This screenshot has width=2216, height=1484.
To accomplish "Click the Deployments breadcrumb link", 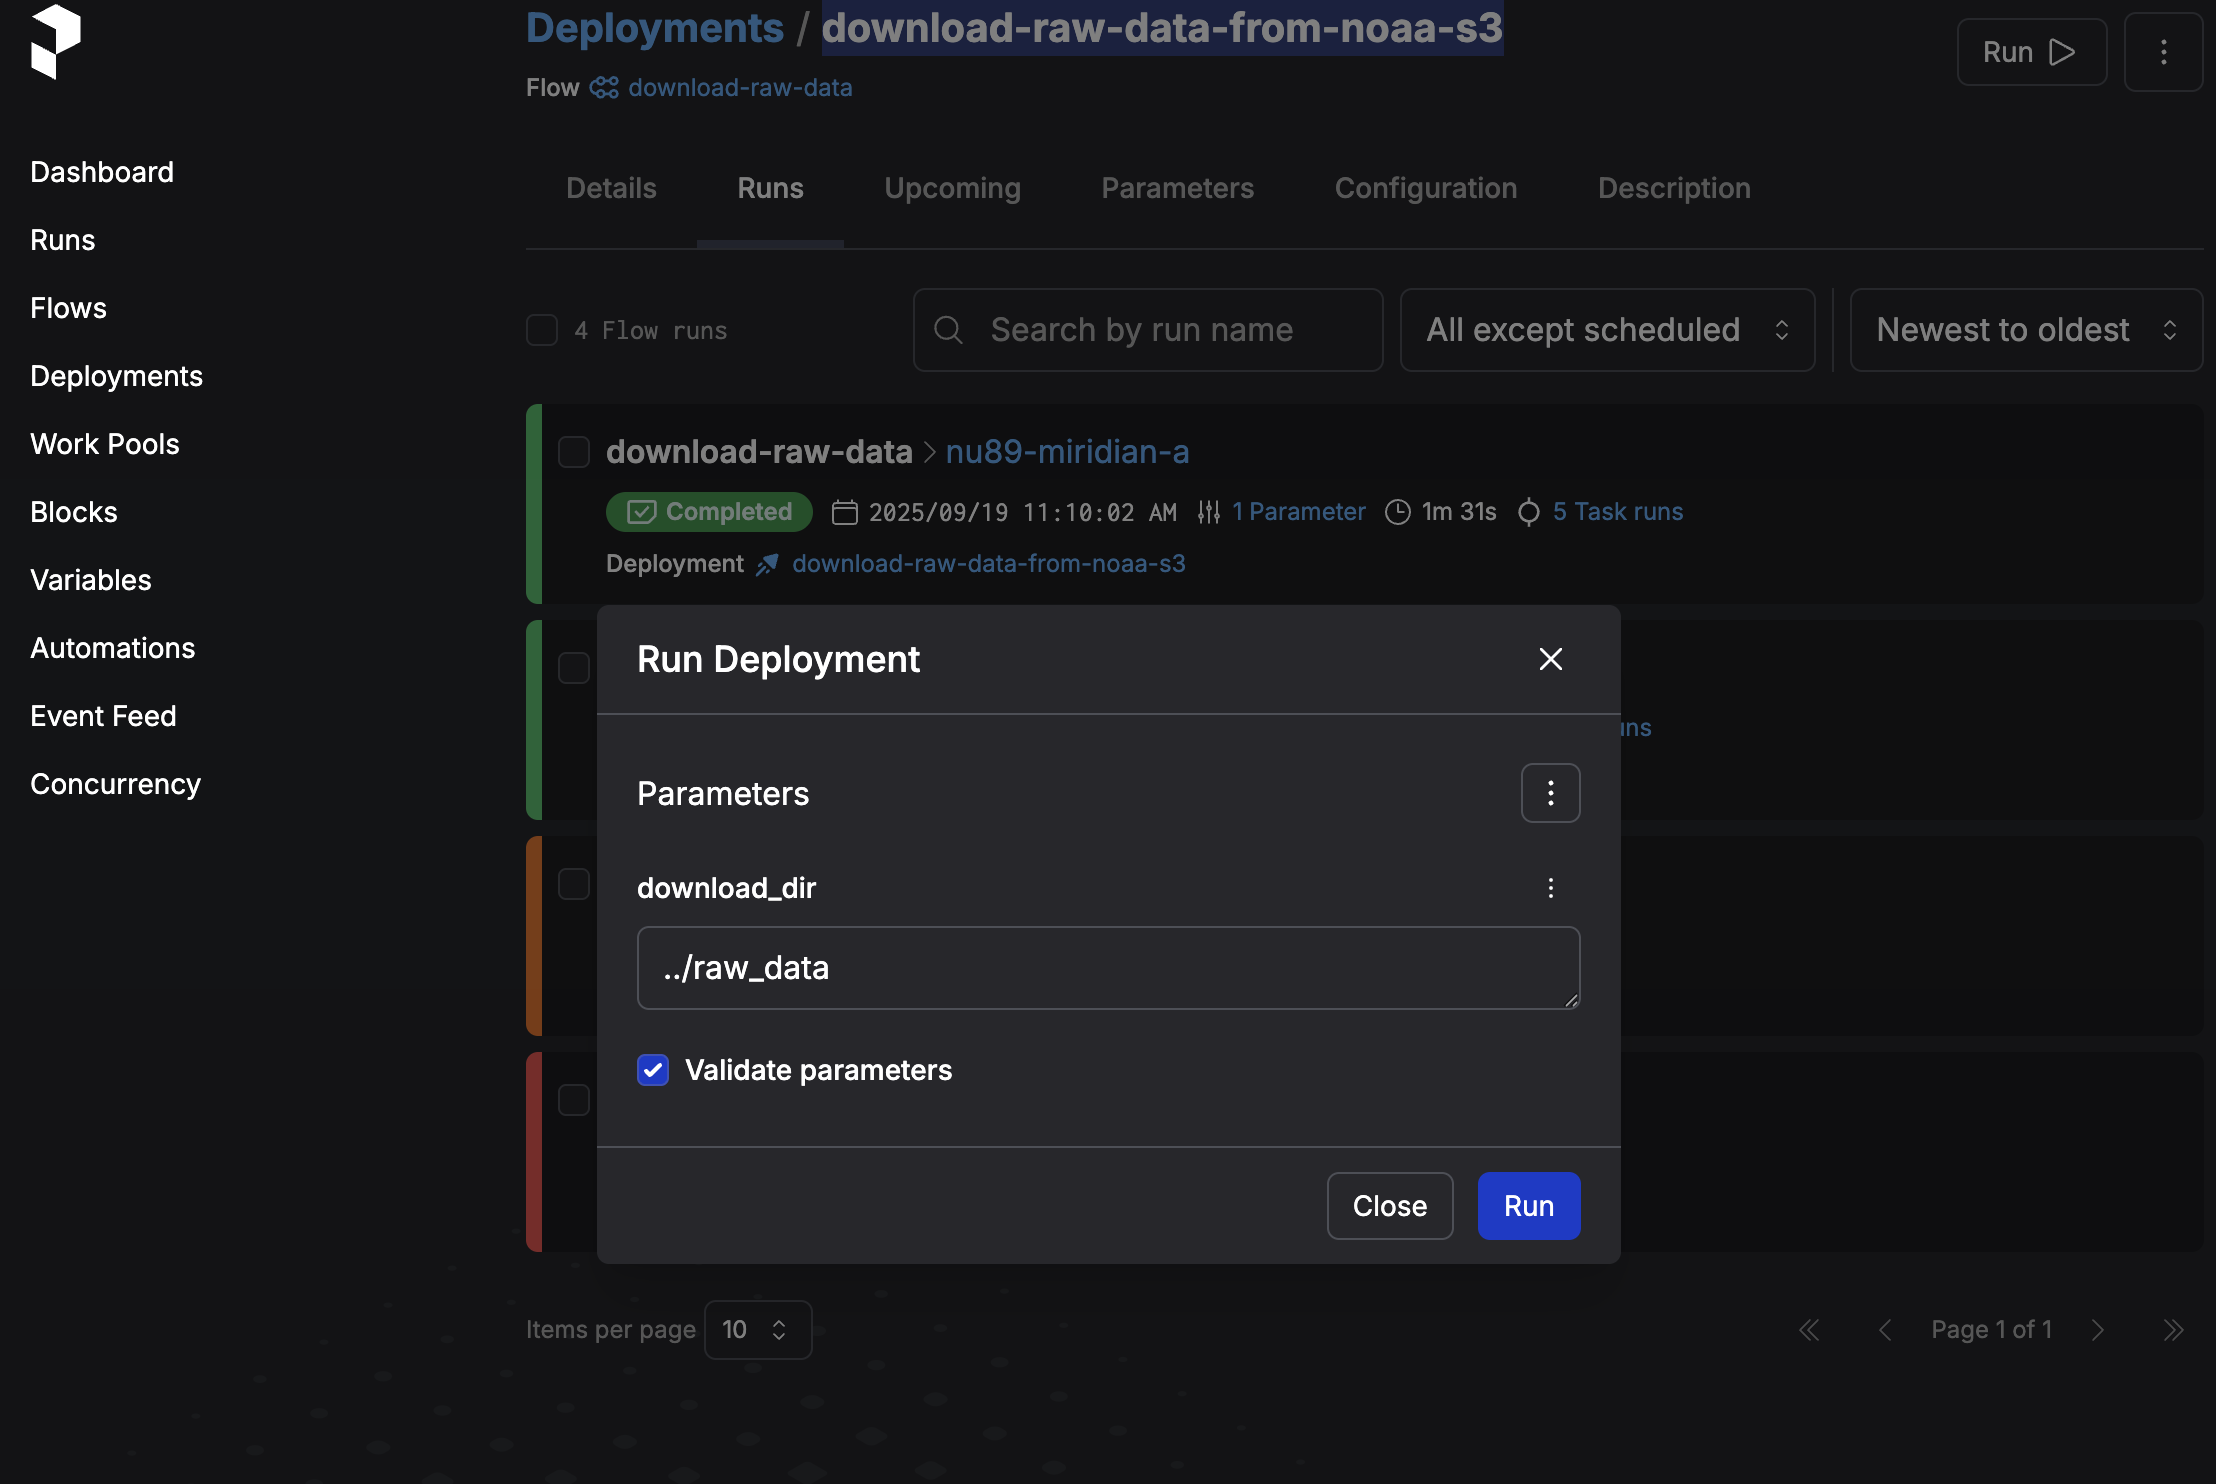I will coord(655,28).
